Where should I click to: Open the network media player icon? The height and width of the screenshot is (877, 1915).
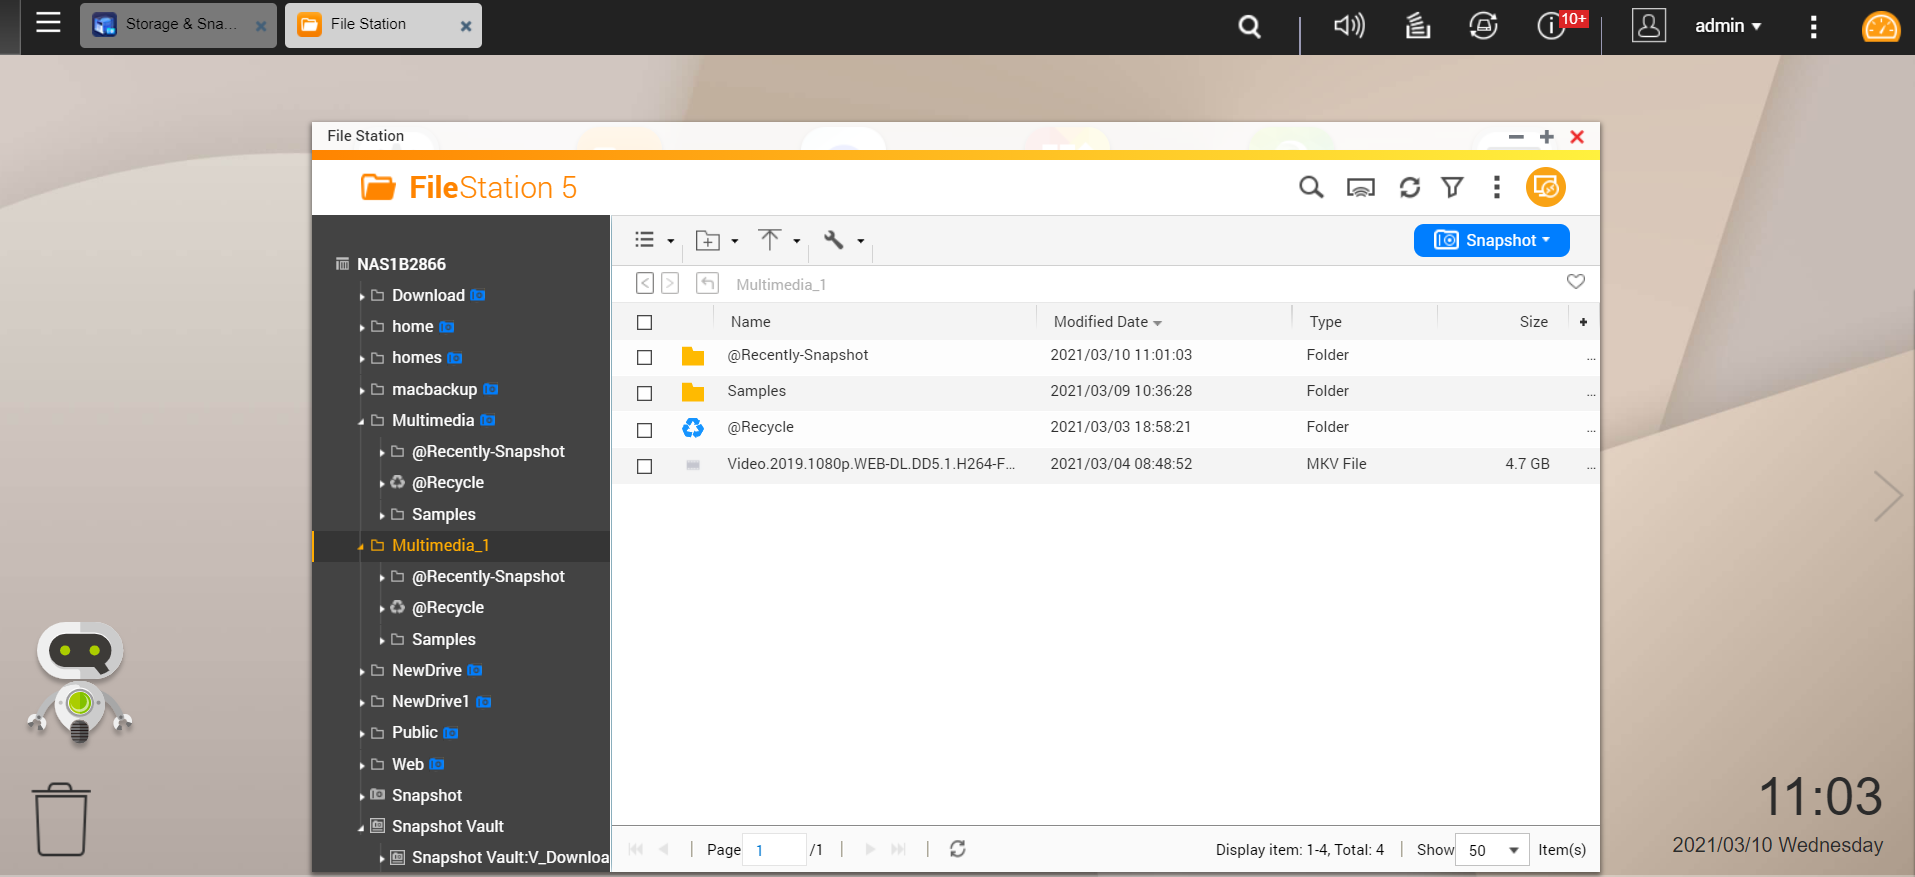coord(1360,187)
